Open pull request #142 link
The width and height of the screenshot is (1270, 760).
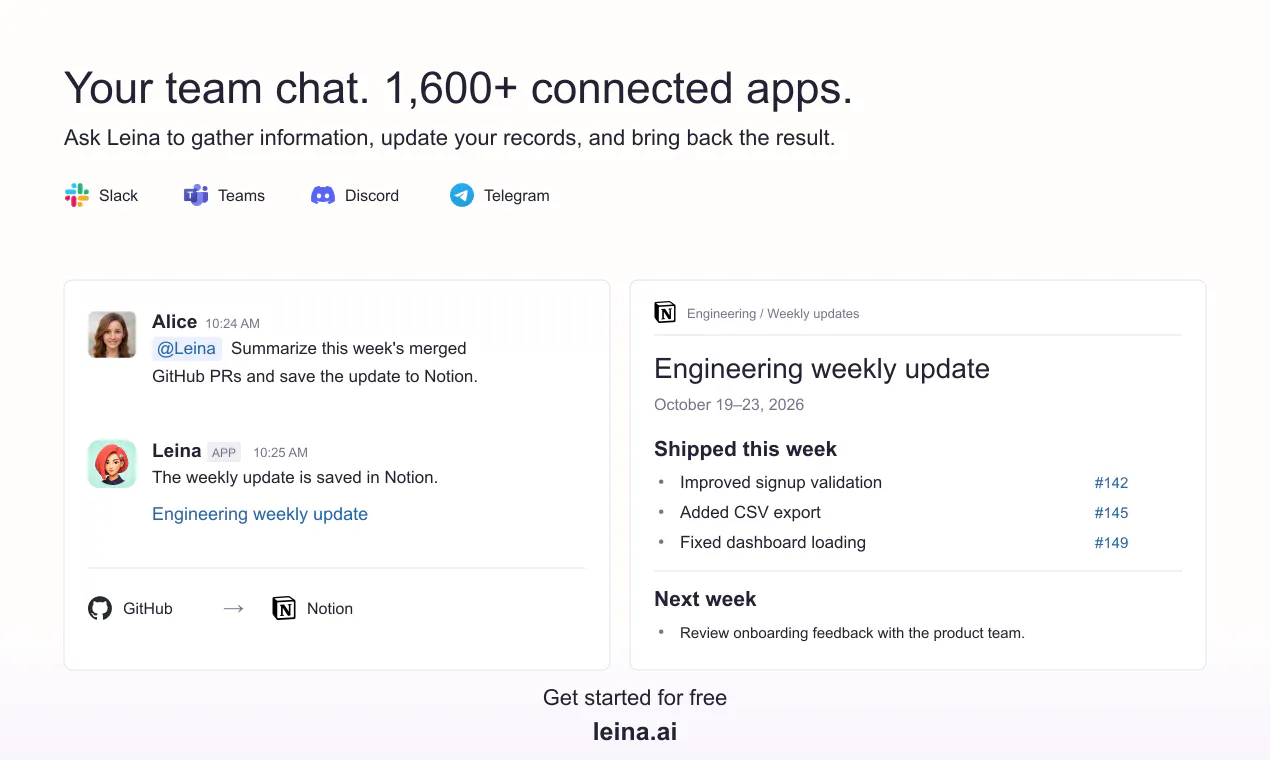coord(1111,483)
